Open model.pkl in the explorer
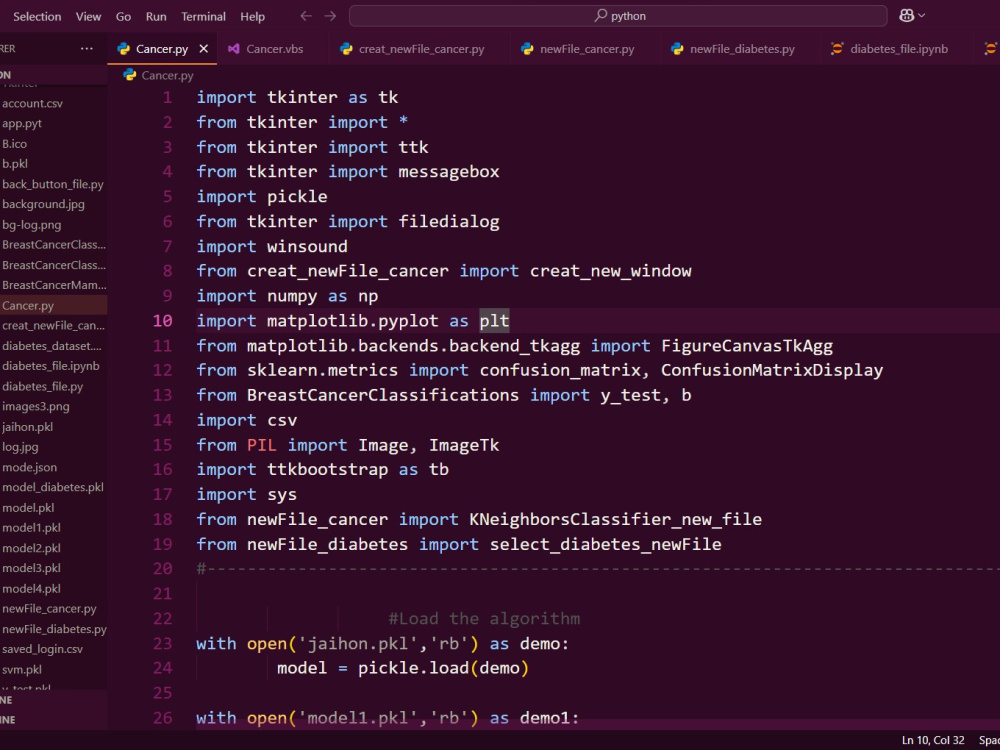Viewport: 1000px width, 750px height. 27,508
